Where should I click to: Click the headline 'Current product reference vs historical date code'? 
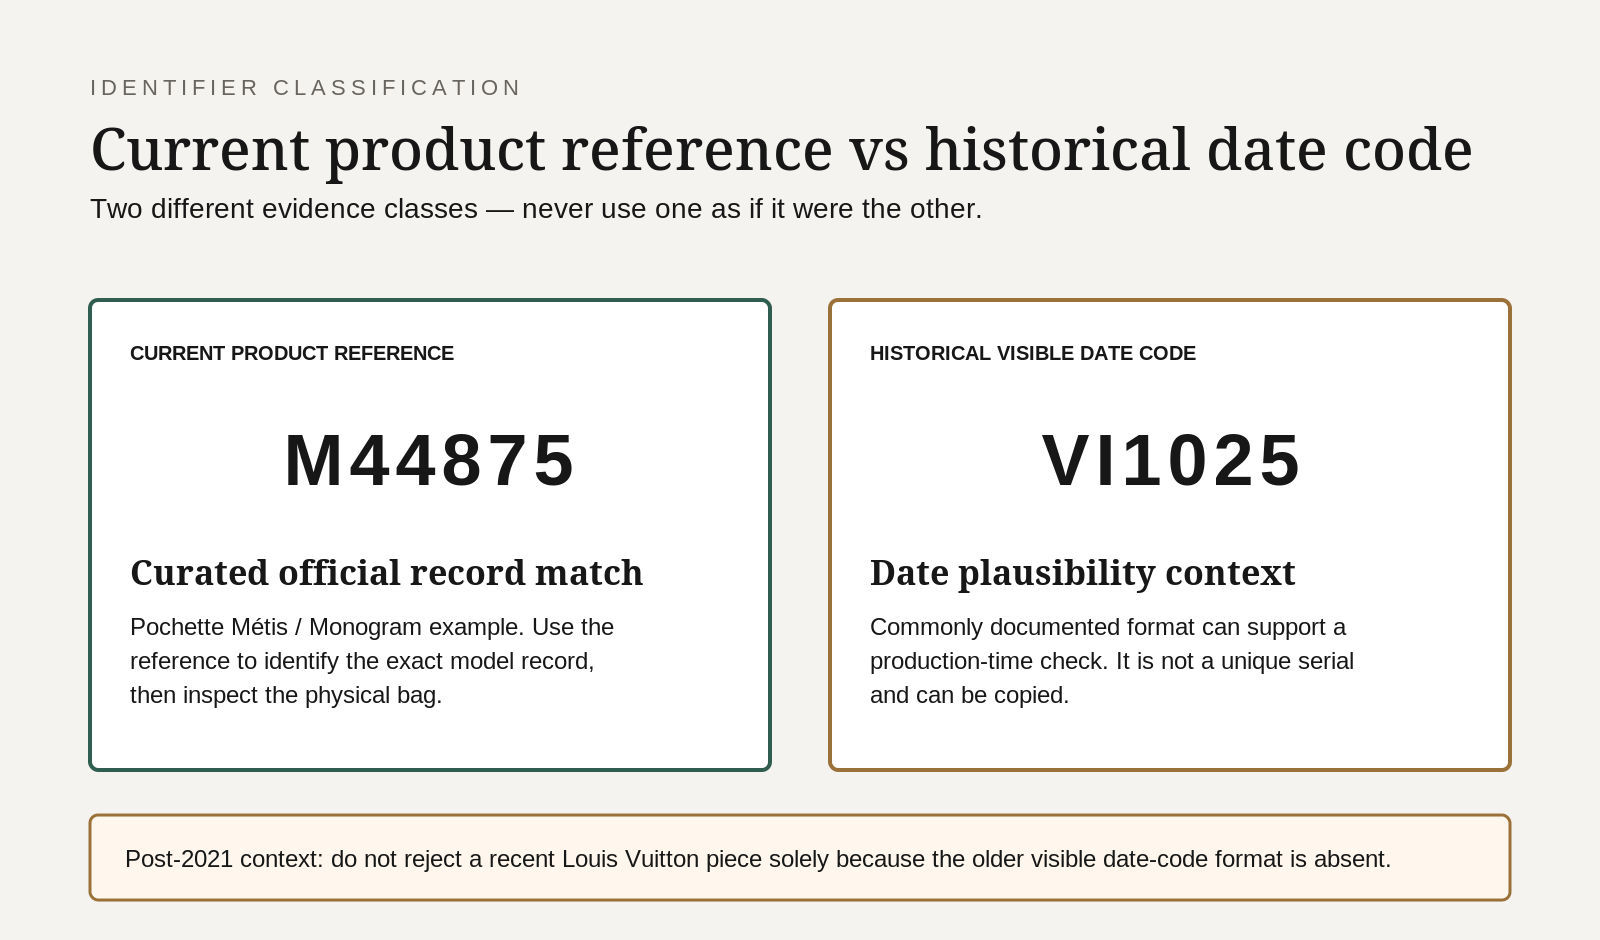tap(781, 150)
